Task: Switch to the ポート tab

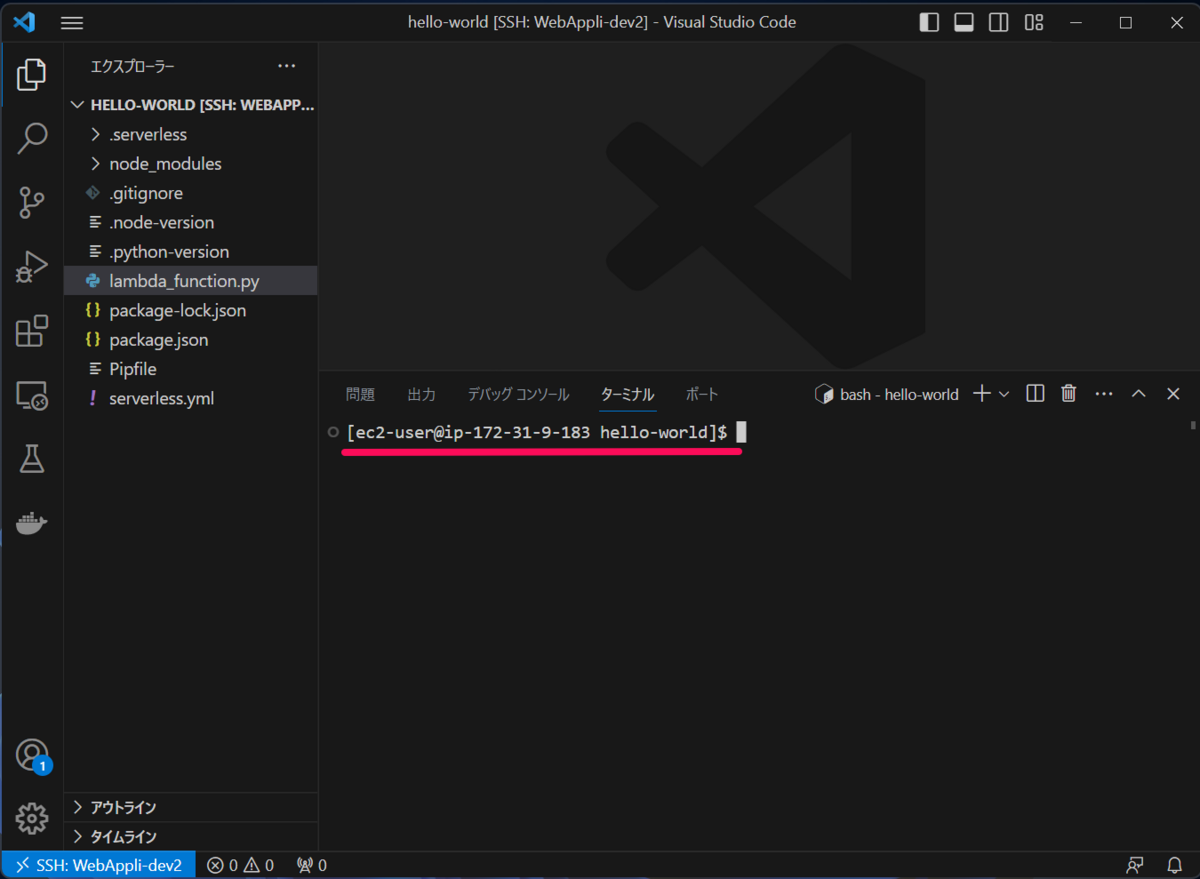Action: 702,395
